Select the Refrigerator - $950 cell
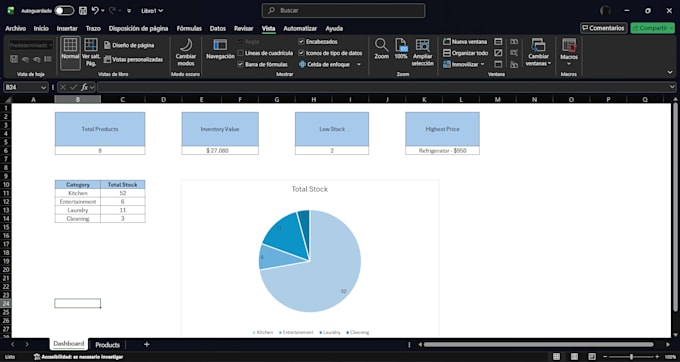Viewport: 680px width, 362px height. click(x=442, y=151)
